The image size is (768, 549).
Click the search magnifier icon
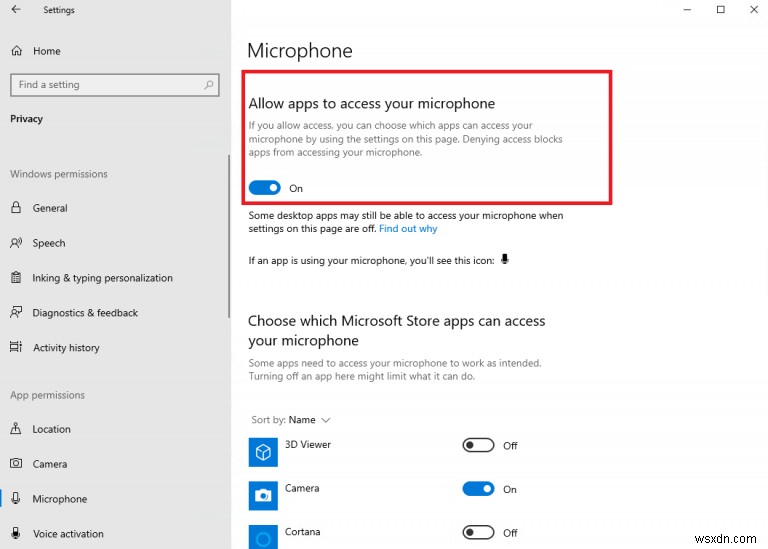click(x=209, y=85)
